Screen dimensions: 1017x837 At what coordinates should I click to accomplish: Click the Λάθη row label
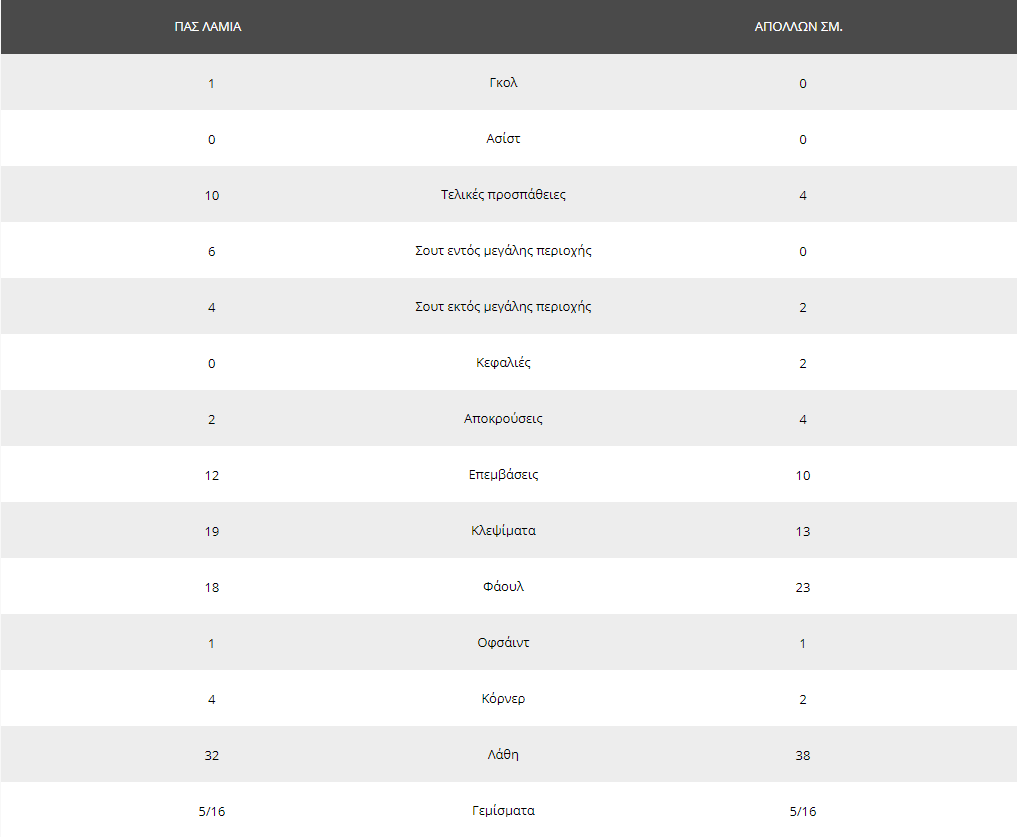point(503,755)
